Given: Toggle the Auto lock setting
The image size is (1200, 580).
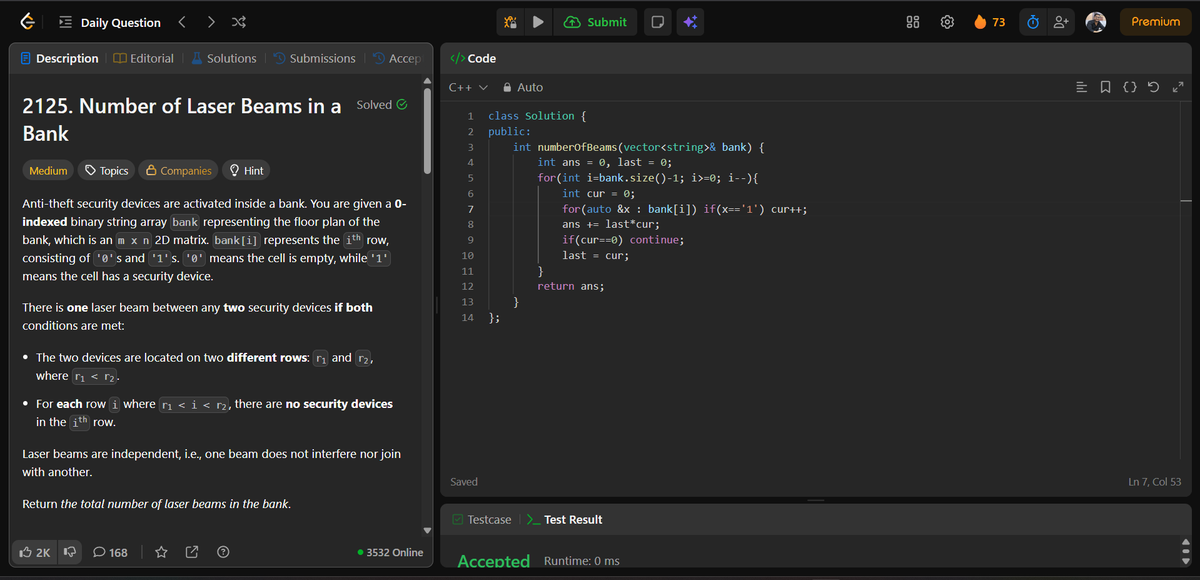Looking at the screenshot, I should click(523, 88).
